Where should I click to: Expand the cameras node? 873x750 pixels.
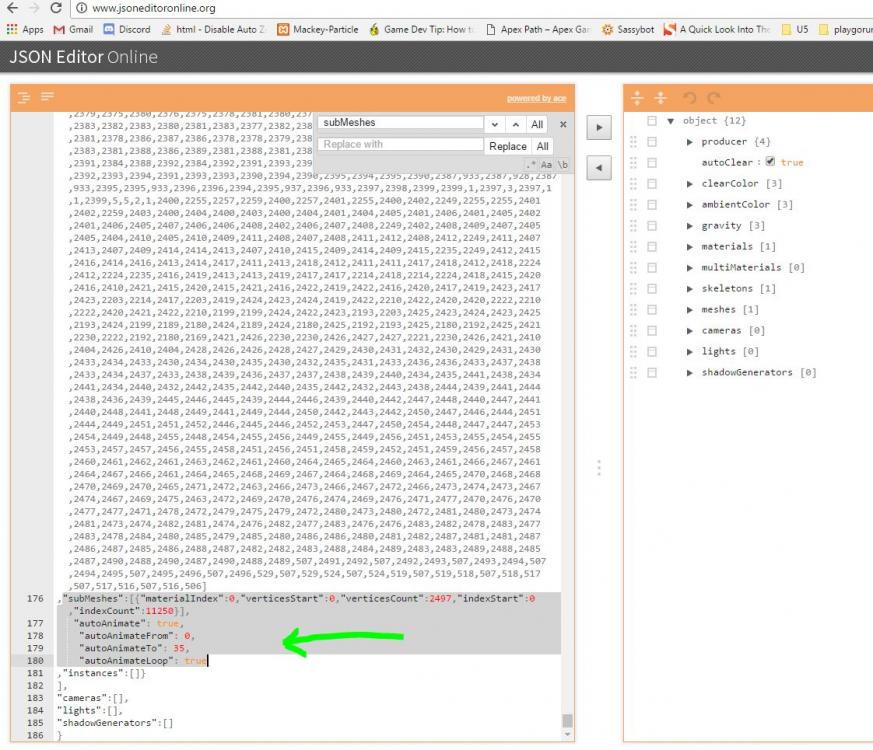click(690, 331)
